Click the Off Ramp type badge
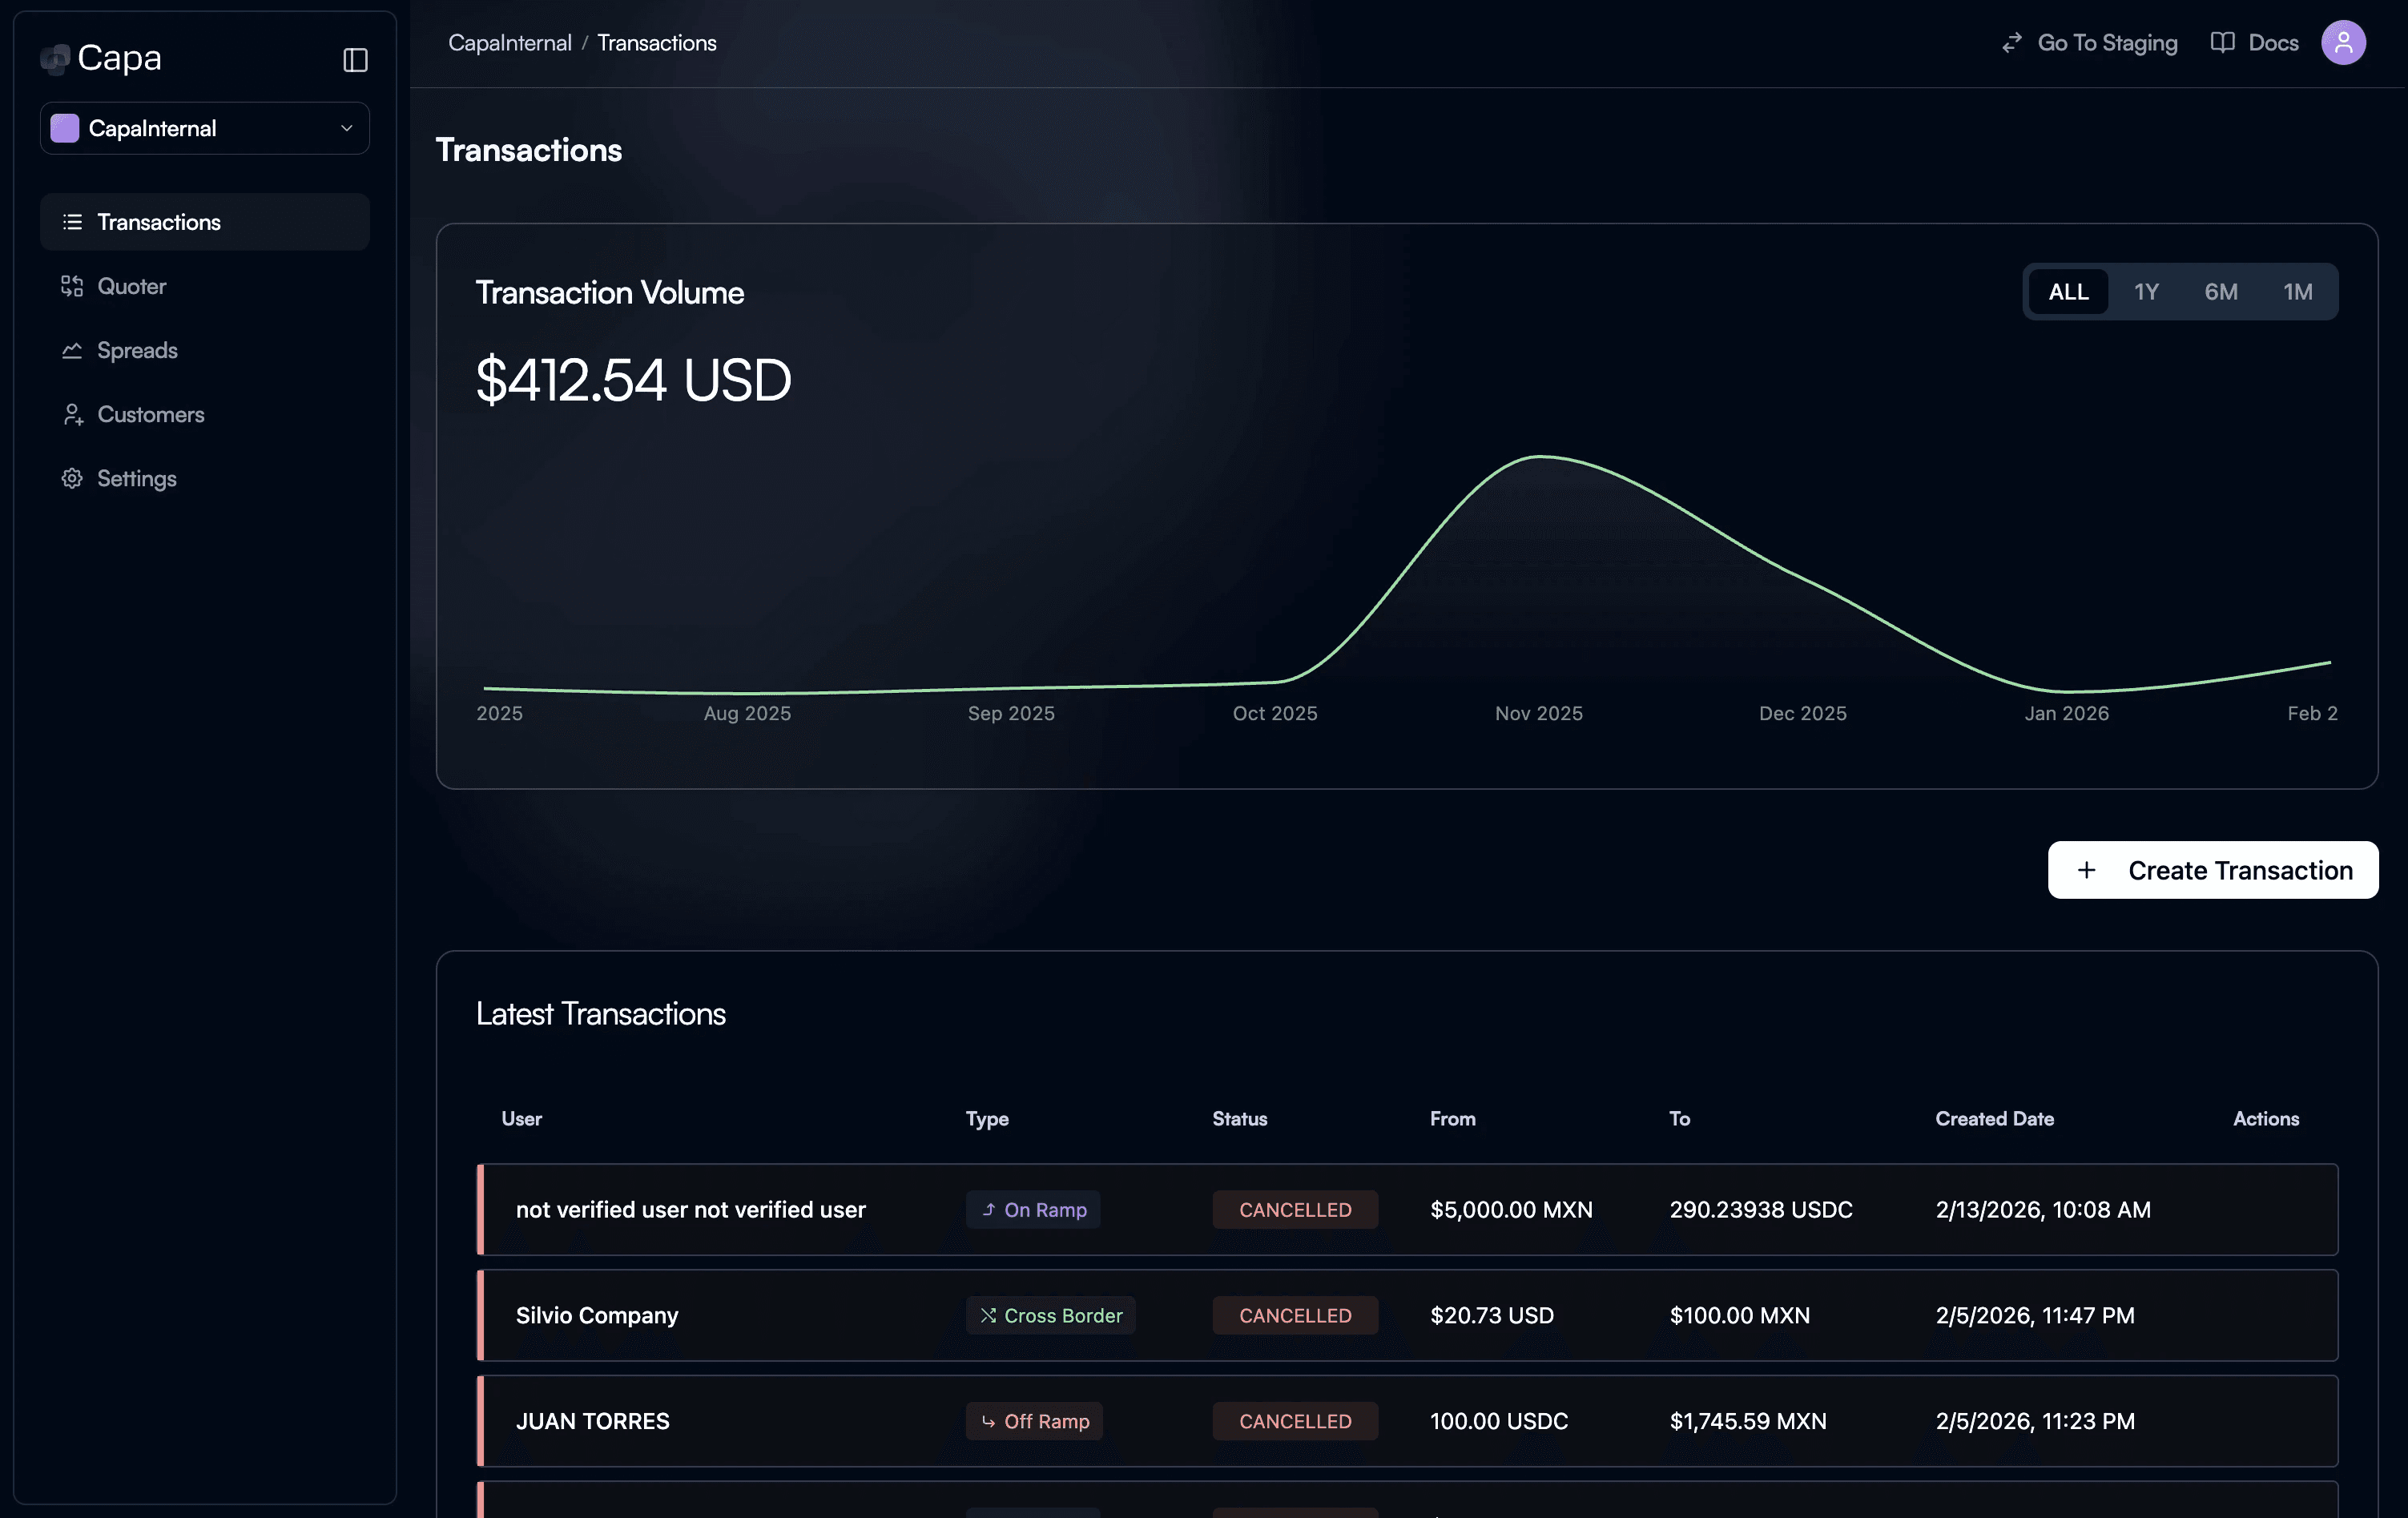Image resolution: width=2408 pixels, height=1518 pixels. 1034,1421
